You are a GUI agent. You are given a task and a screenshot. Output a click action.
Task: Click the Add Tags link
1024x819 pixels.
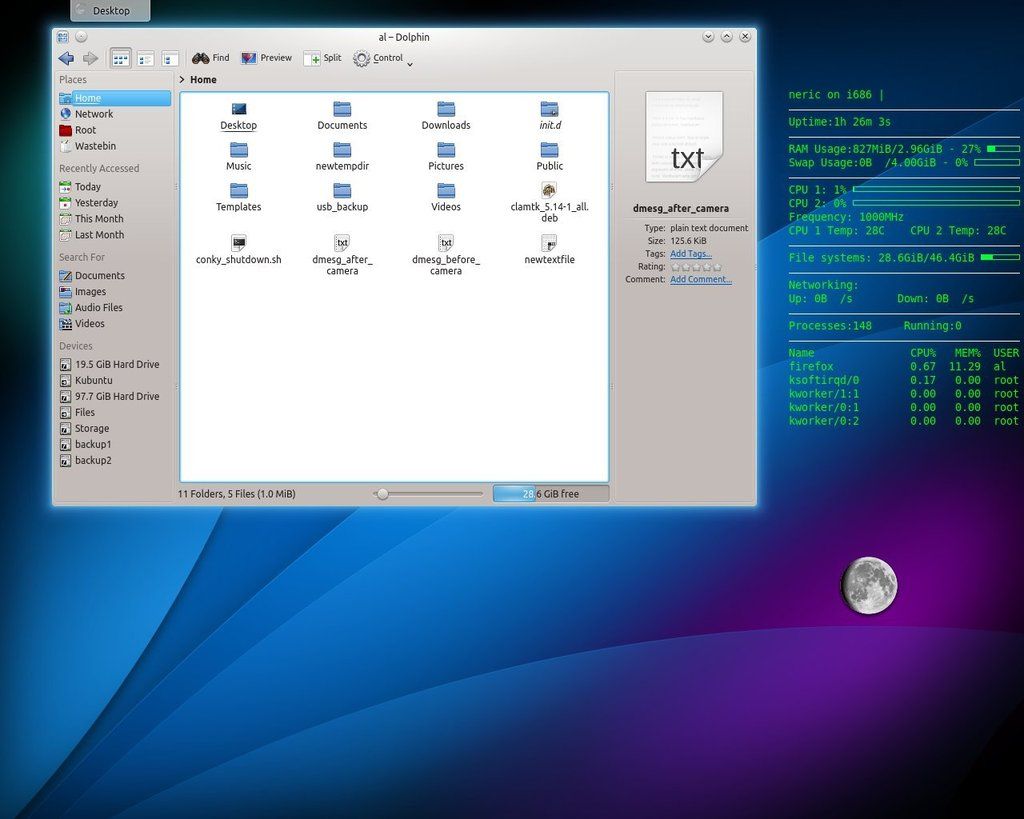click(x=691, y=253)
